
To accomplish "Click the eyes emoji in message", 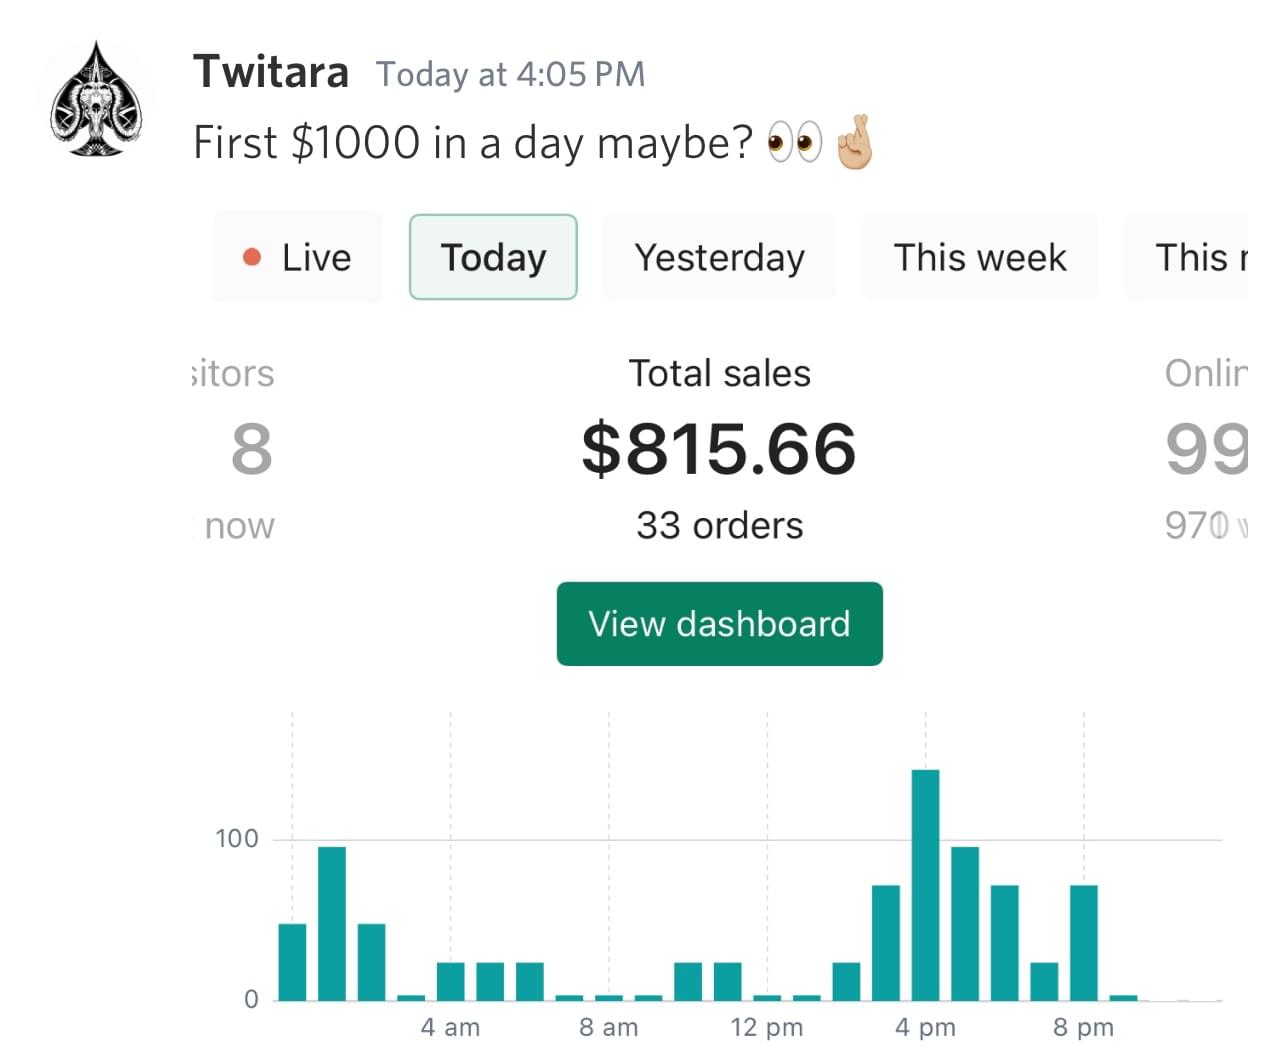I will [794, 142].
